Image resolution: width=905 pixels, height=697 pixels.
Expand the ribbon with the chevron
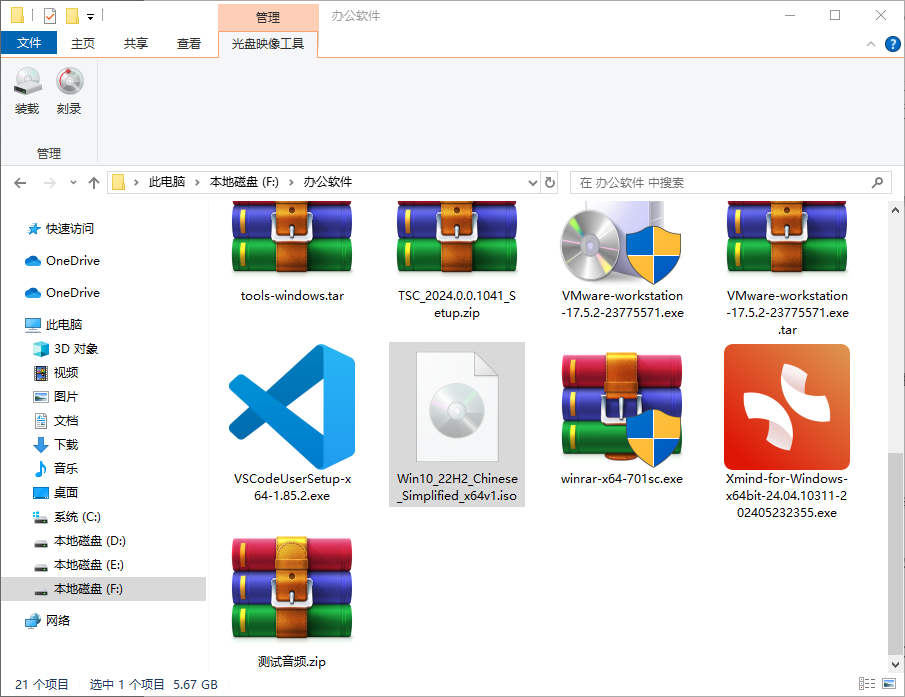pyautogui.click(x=870, y=43)
